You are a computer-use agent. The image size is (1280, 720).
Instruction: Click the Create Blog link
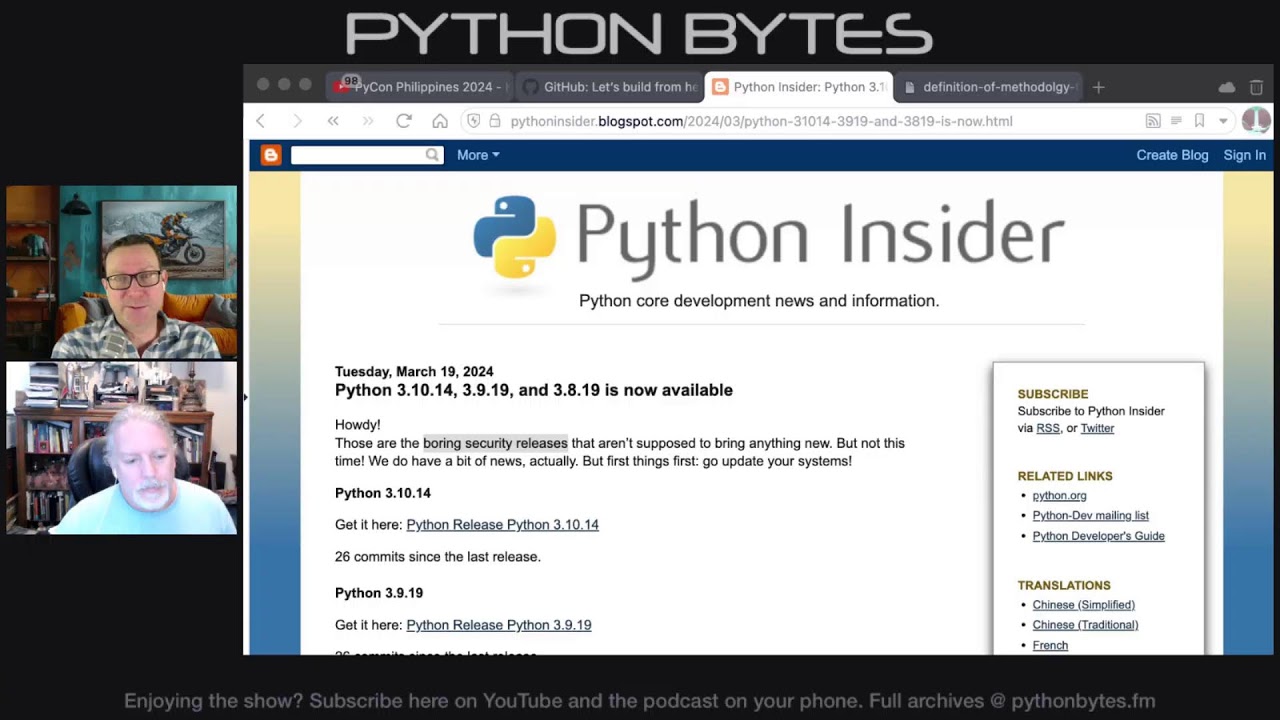click(1172, 155)
